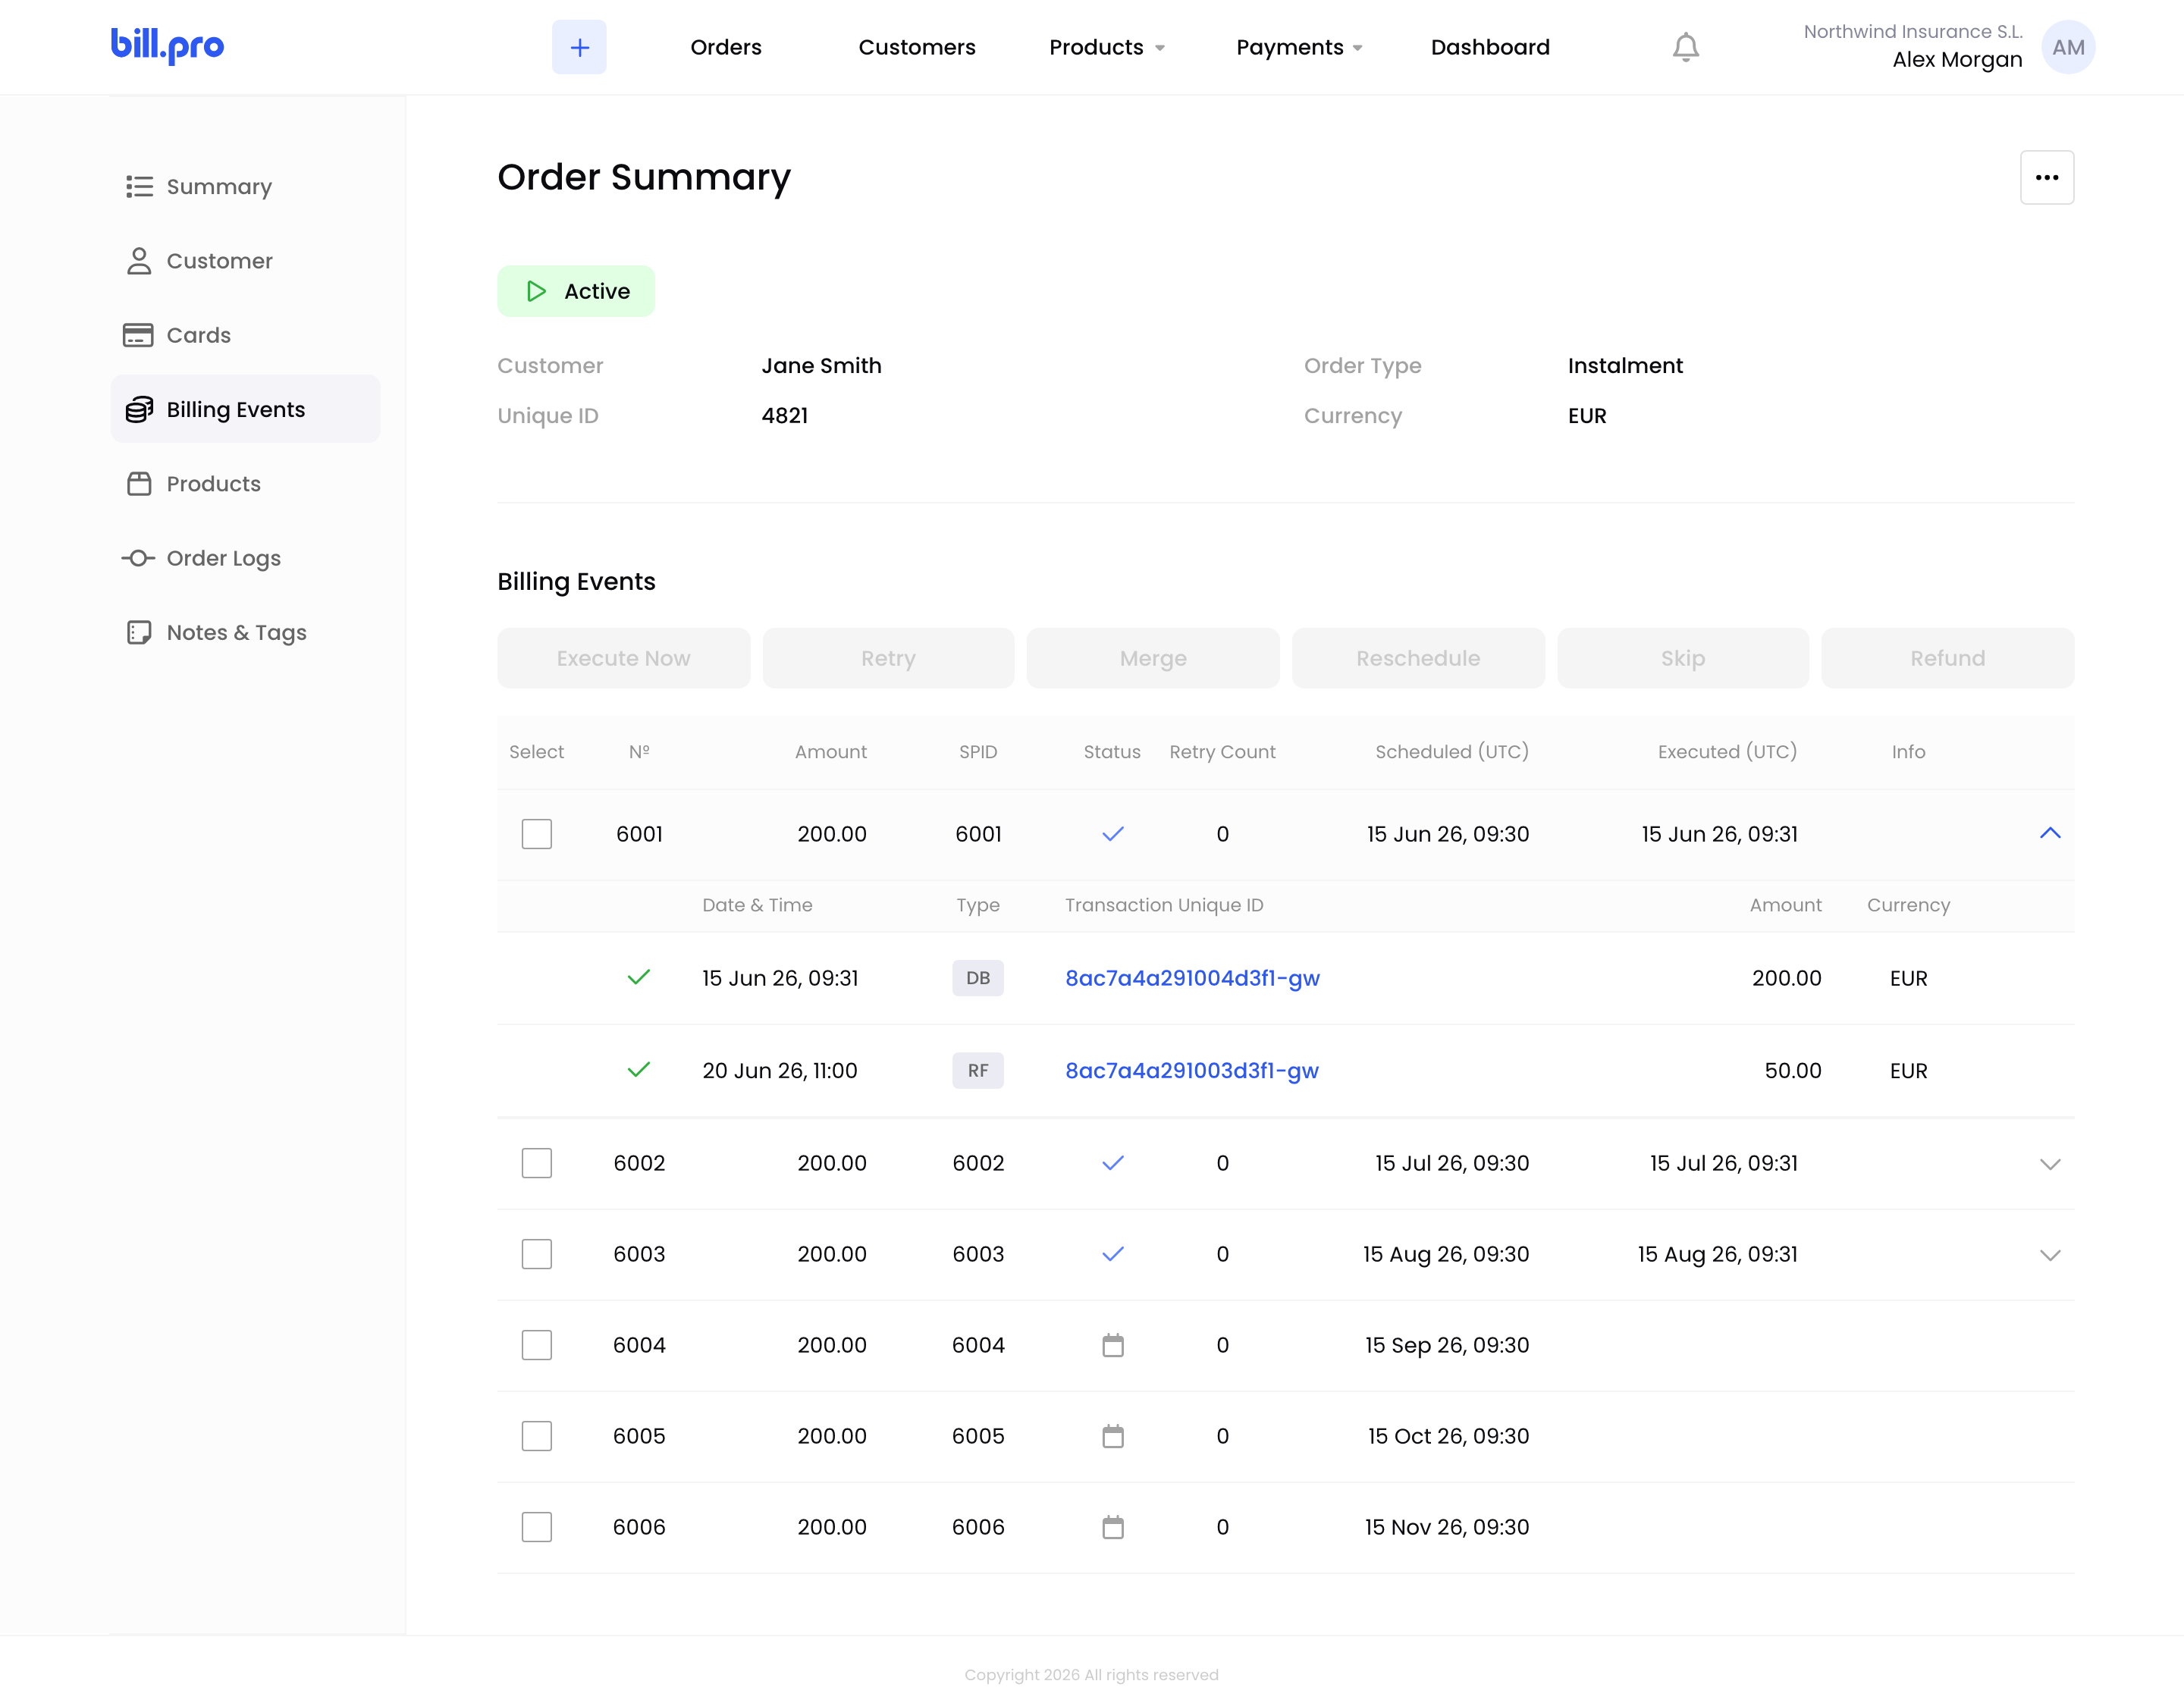Open transaction link 8ac7a4a291004d3f1-gw
Screen dimensions: 2184x1706
[1192, 978]
